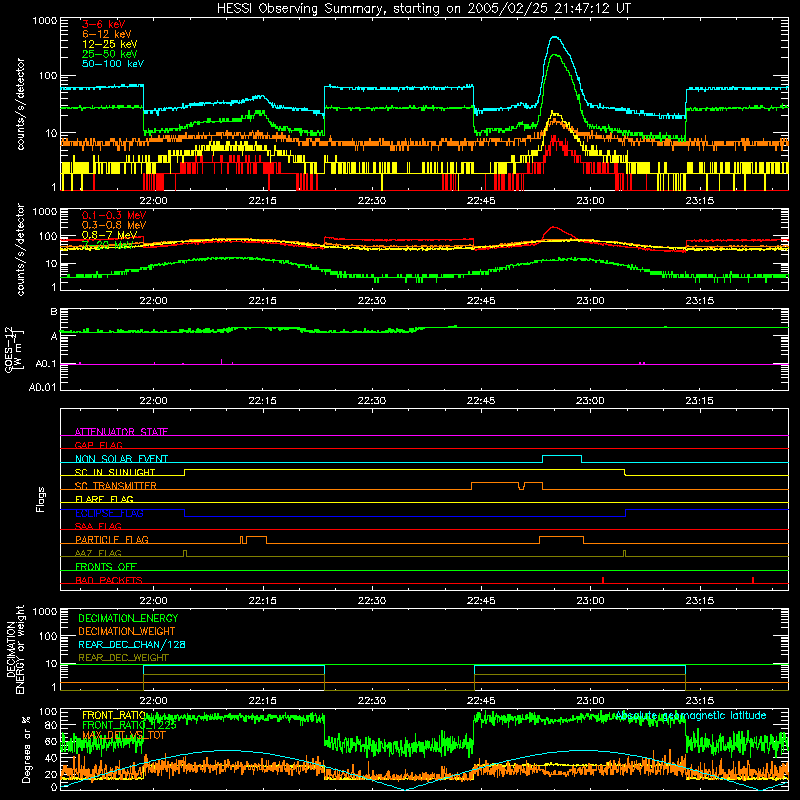Click the B tick label on GOES panel
The width and height of the screenshot is (800, 800).
point(53,312)
